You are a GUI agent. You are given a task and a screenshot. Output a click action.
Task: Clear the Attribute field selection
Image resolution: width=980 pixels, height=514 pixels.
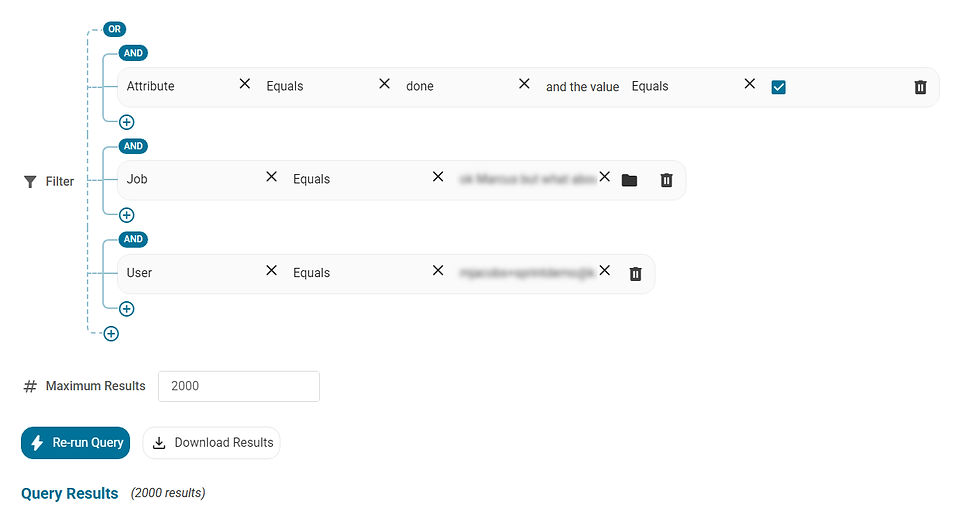(244, 84)
